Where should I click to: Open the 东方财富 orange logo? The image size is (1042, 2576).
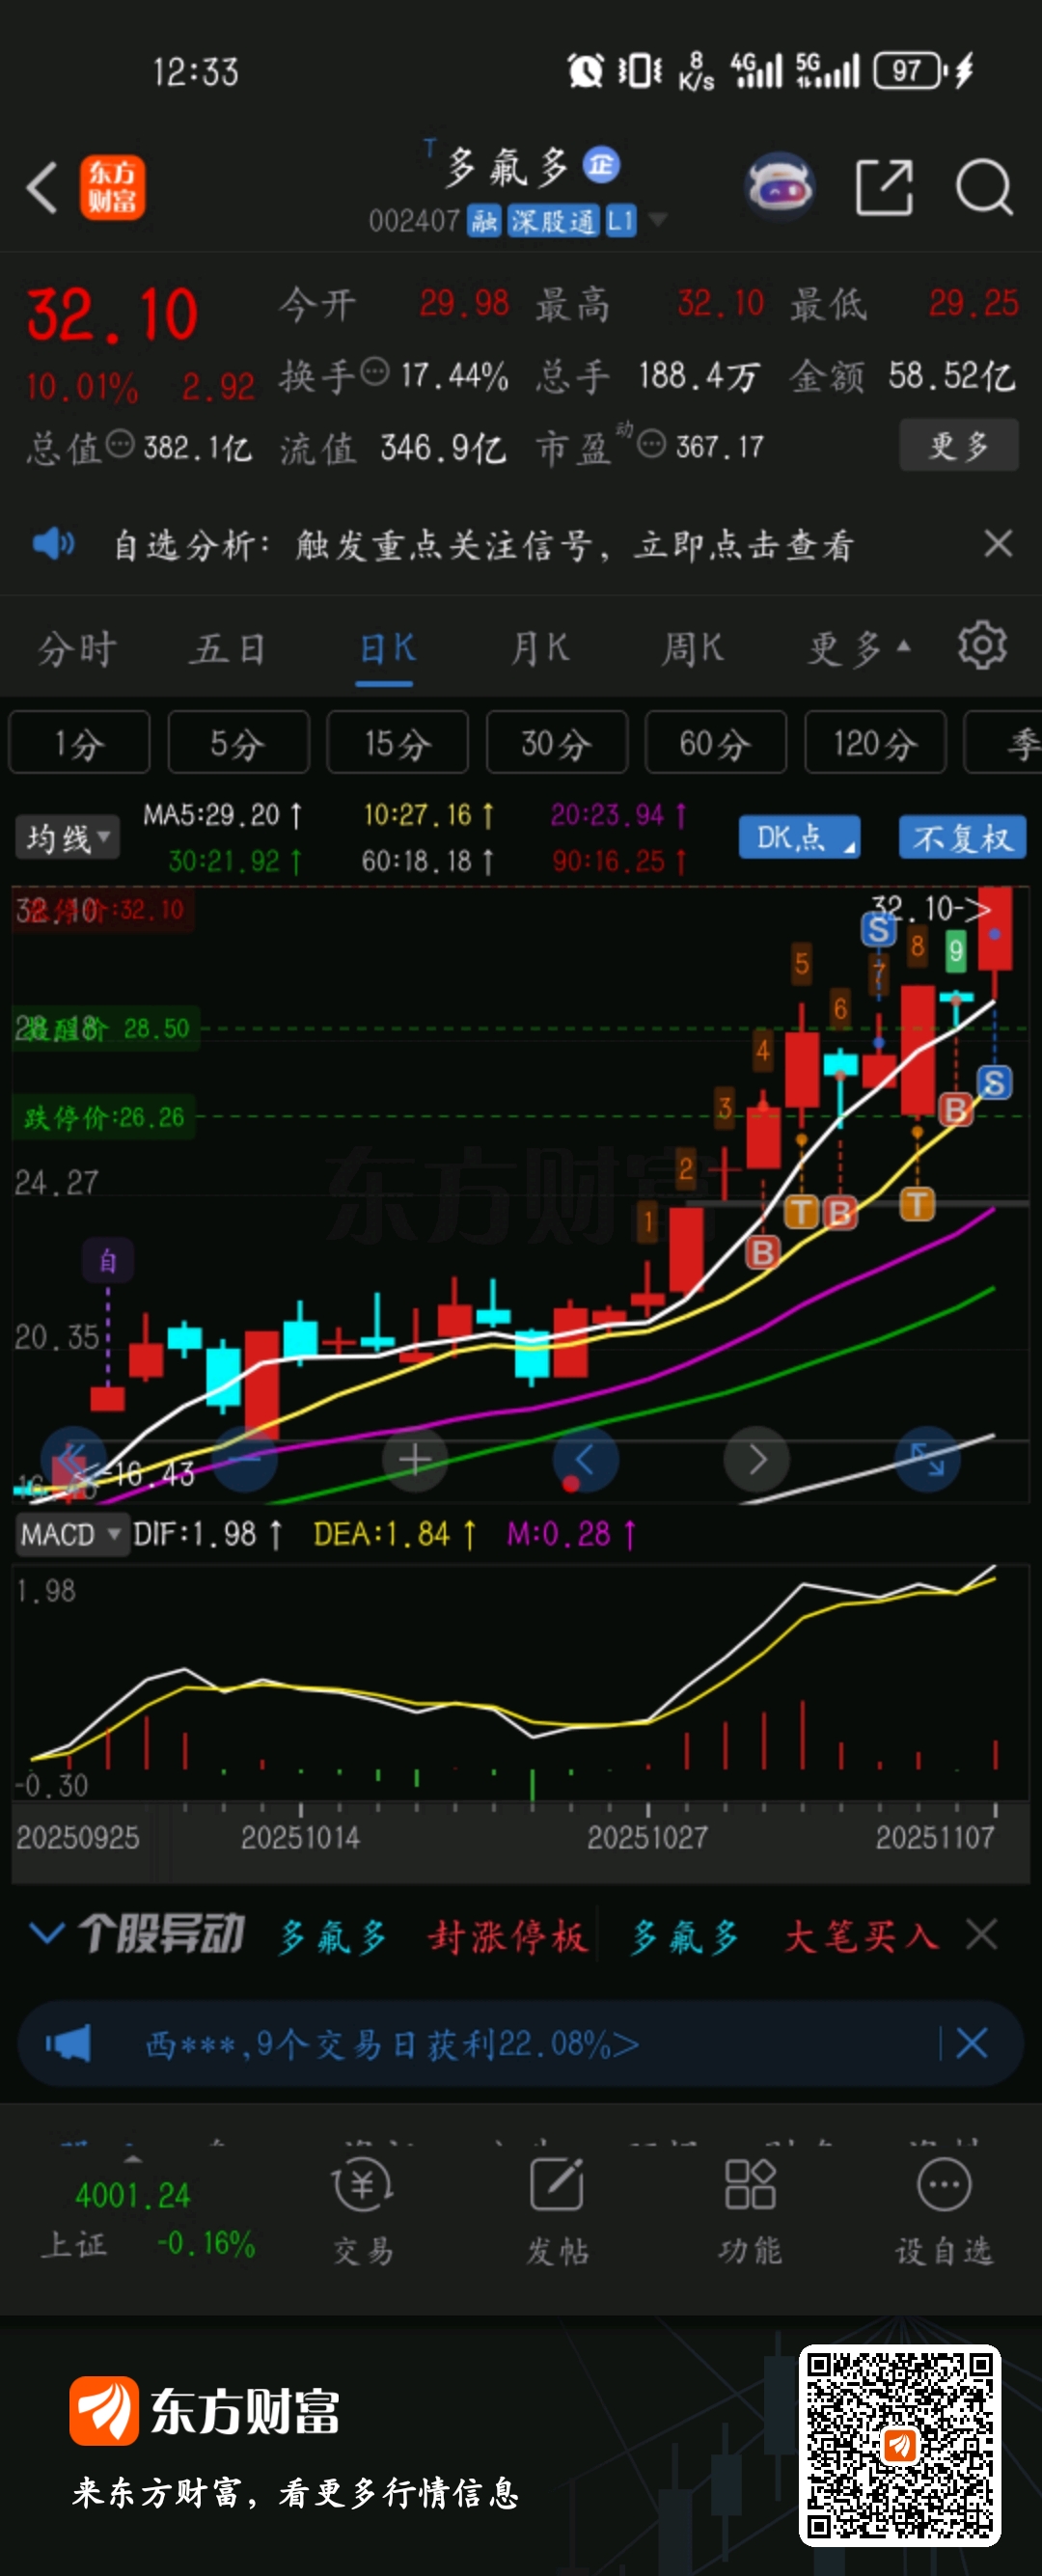coord(112,187)
